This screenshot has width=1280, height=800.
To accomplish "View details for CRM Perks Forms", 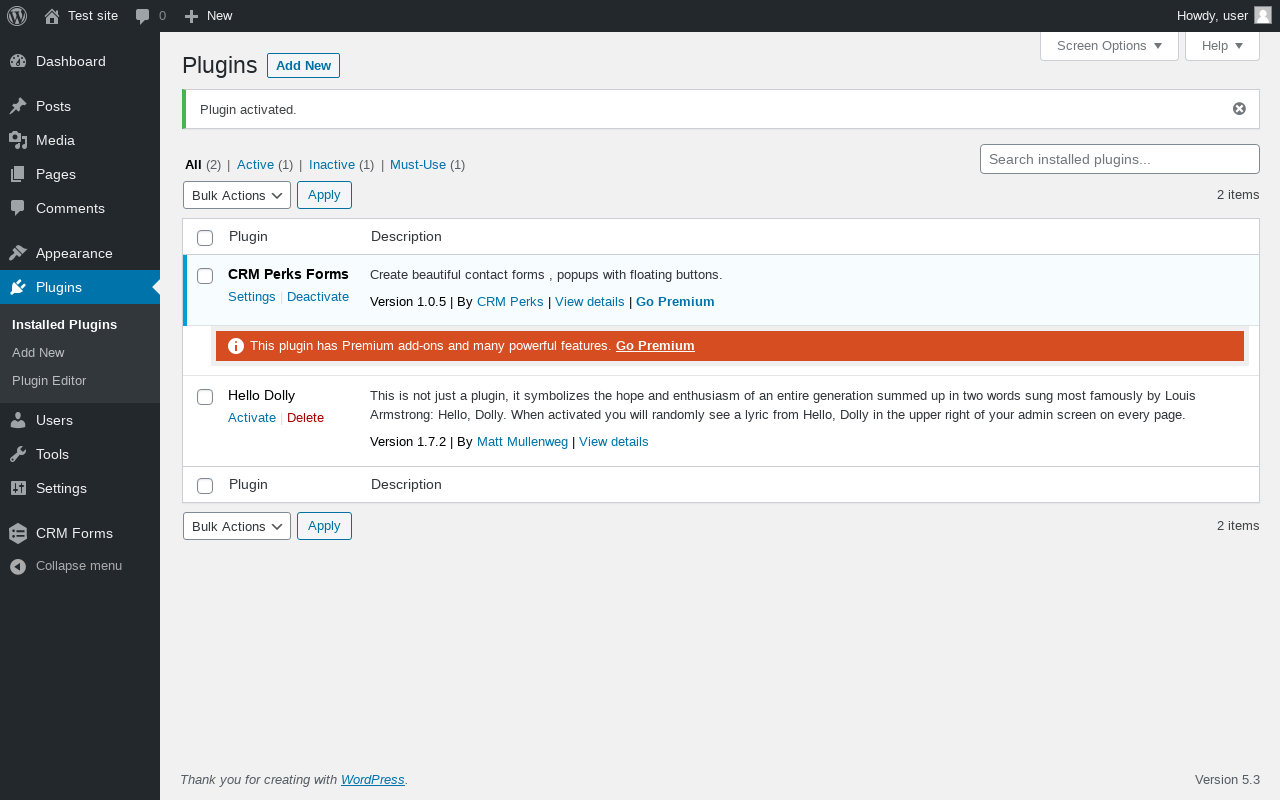I will coord(590,302).
